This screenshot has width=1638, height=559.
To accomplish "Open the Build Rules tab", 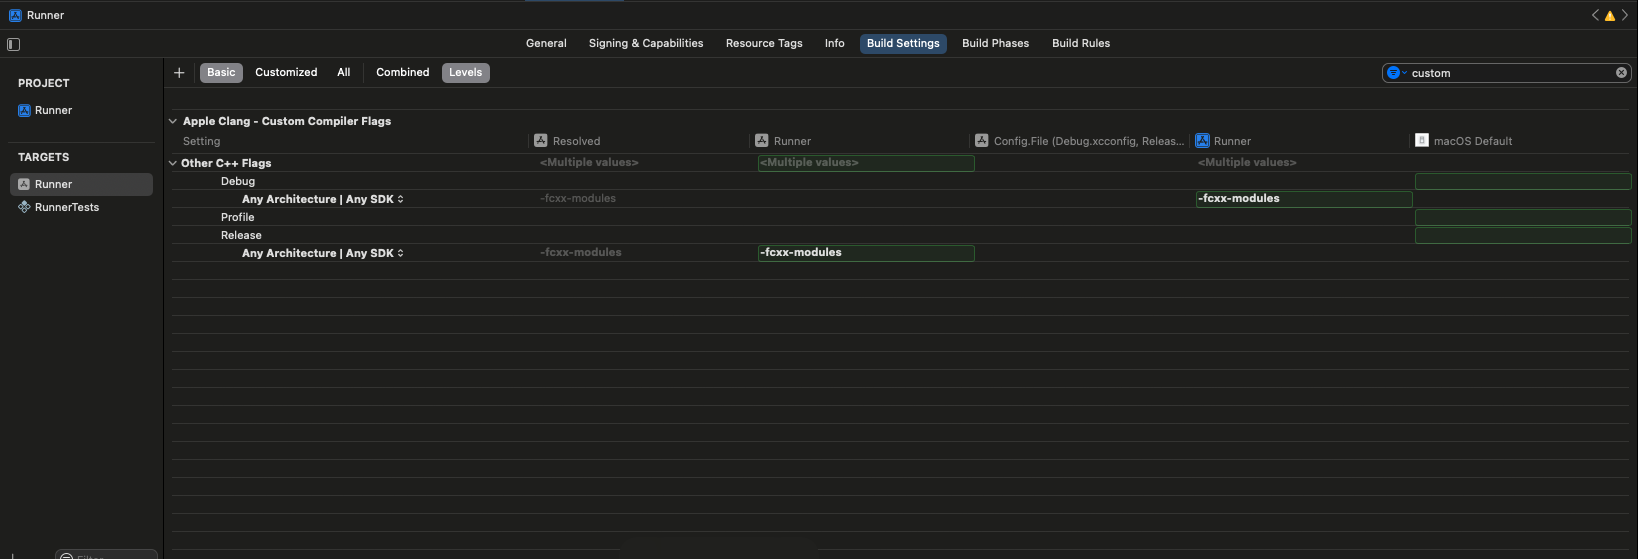I will (x=1081, y=43).
